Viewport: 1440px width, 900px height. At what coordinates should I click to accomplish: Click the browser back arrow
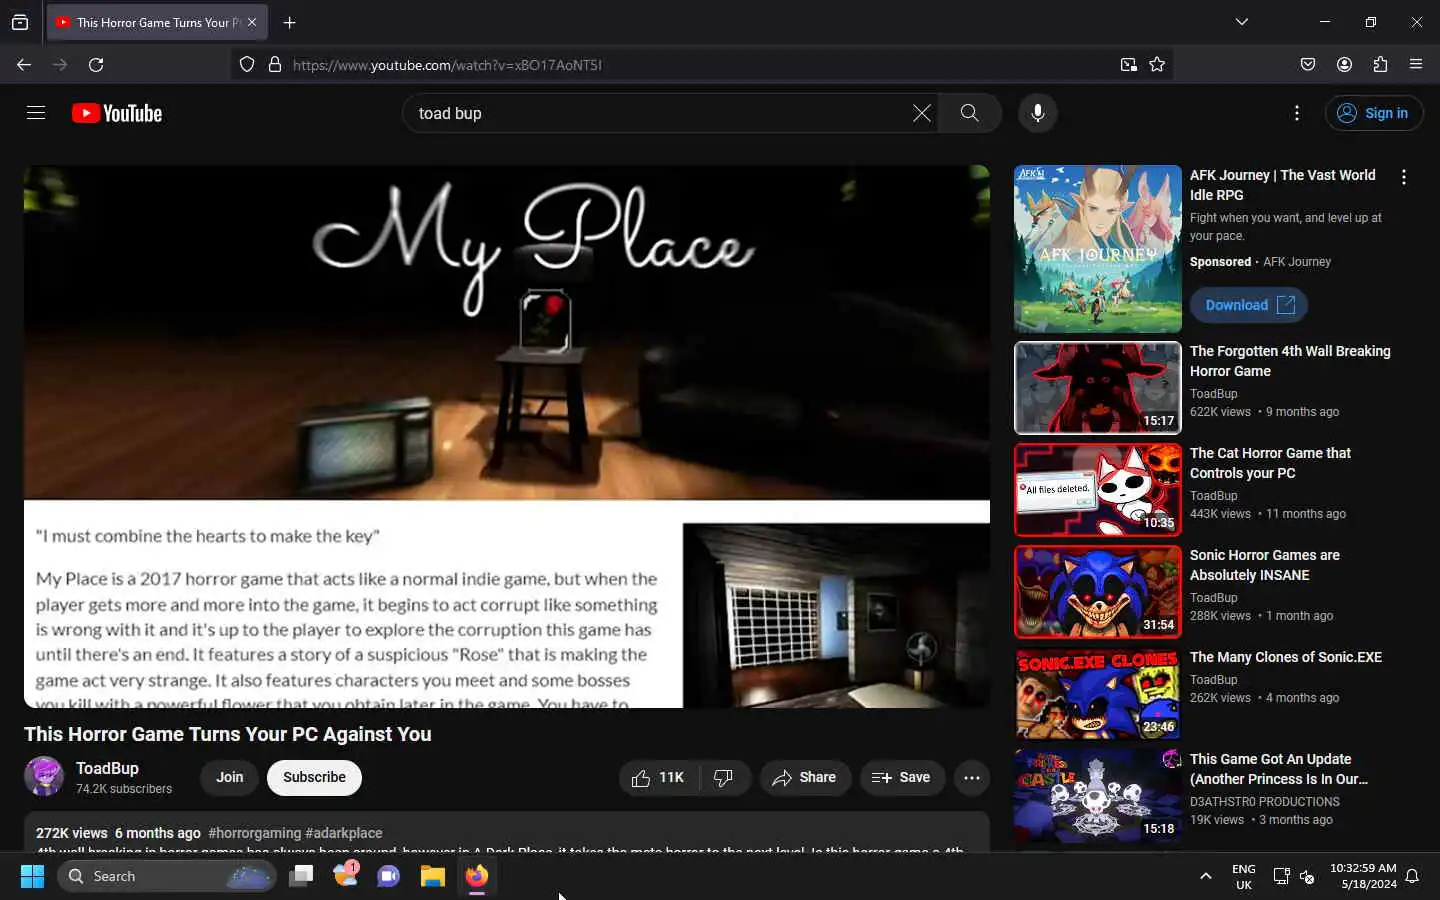click(x=24, y=65)
